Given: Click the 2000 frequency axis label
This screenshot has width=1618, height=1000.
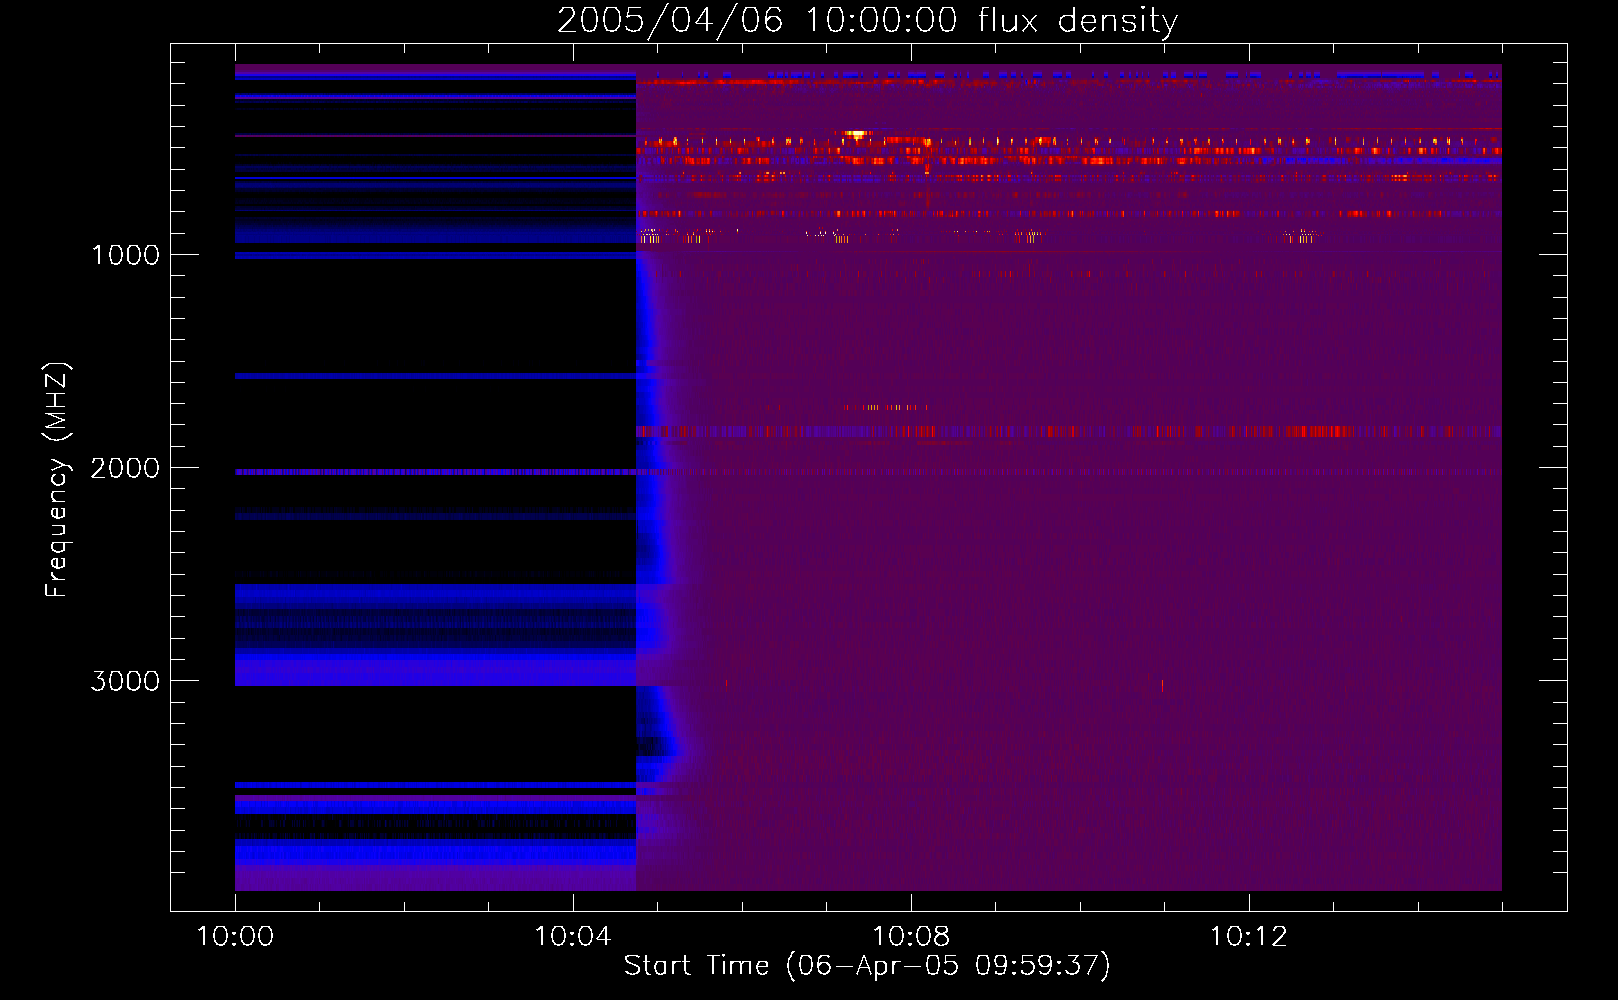Looking at the screenshot, I should [x=125, y=468].
